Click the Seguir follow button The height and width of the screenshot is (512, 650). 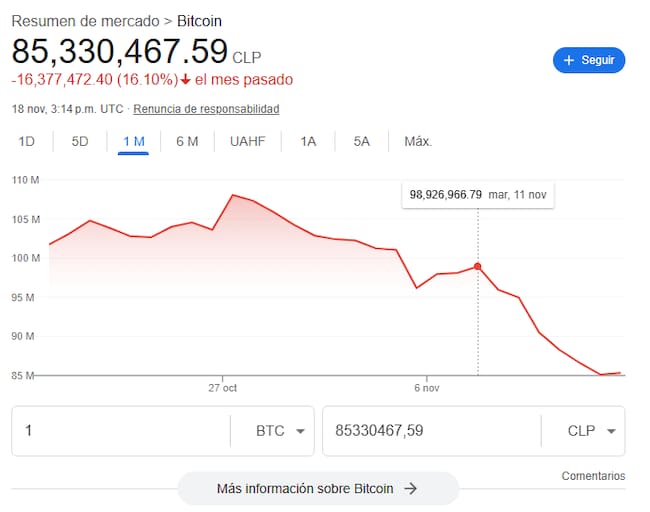589,60
